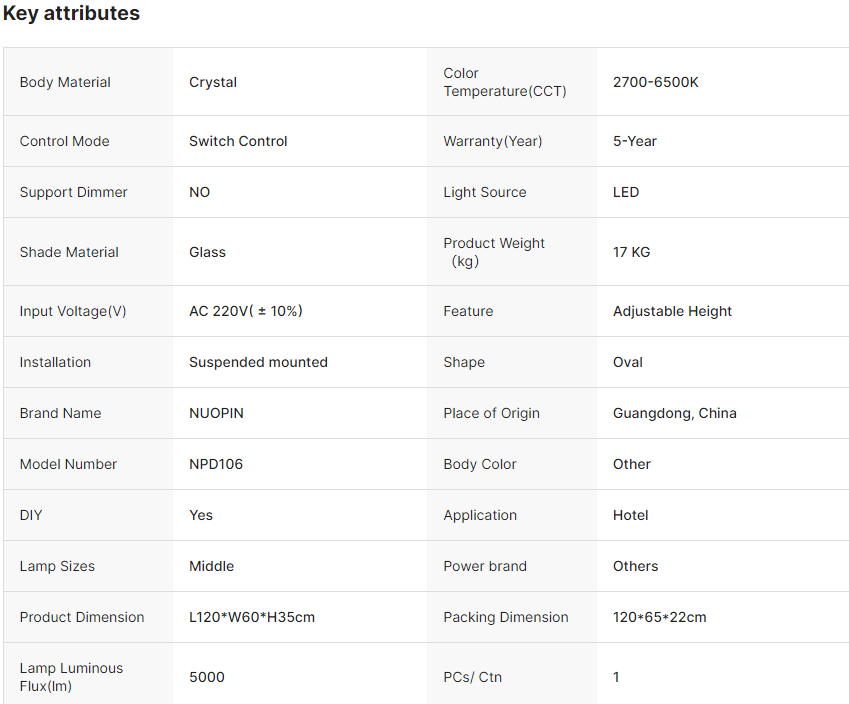
Task: Select the Guangdong, China origin value
Action: coord(674,413)
